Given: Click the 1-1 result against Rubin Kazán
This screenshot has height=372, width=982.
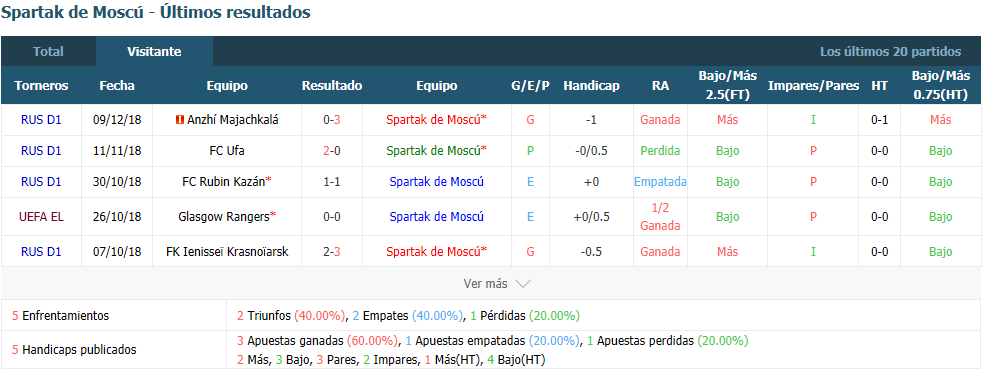Looking at the screenshot, I should tap(332, 182).
